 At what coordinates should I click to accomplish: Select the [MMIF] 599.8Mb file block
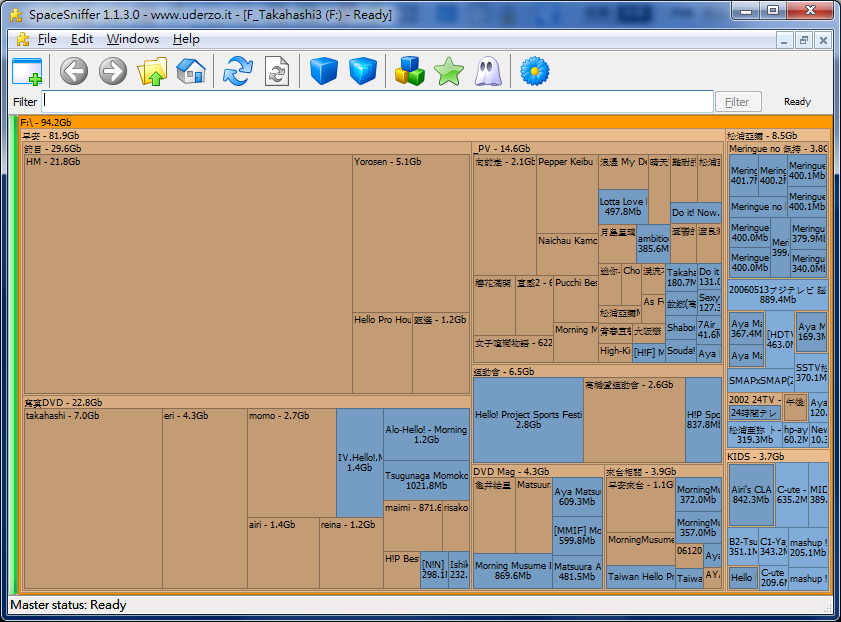point(577,536)
